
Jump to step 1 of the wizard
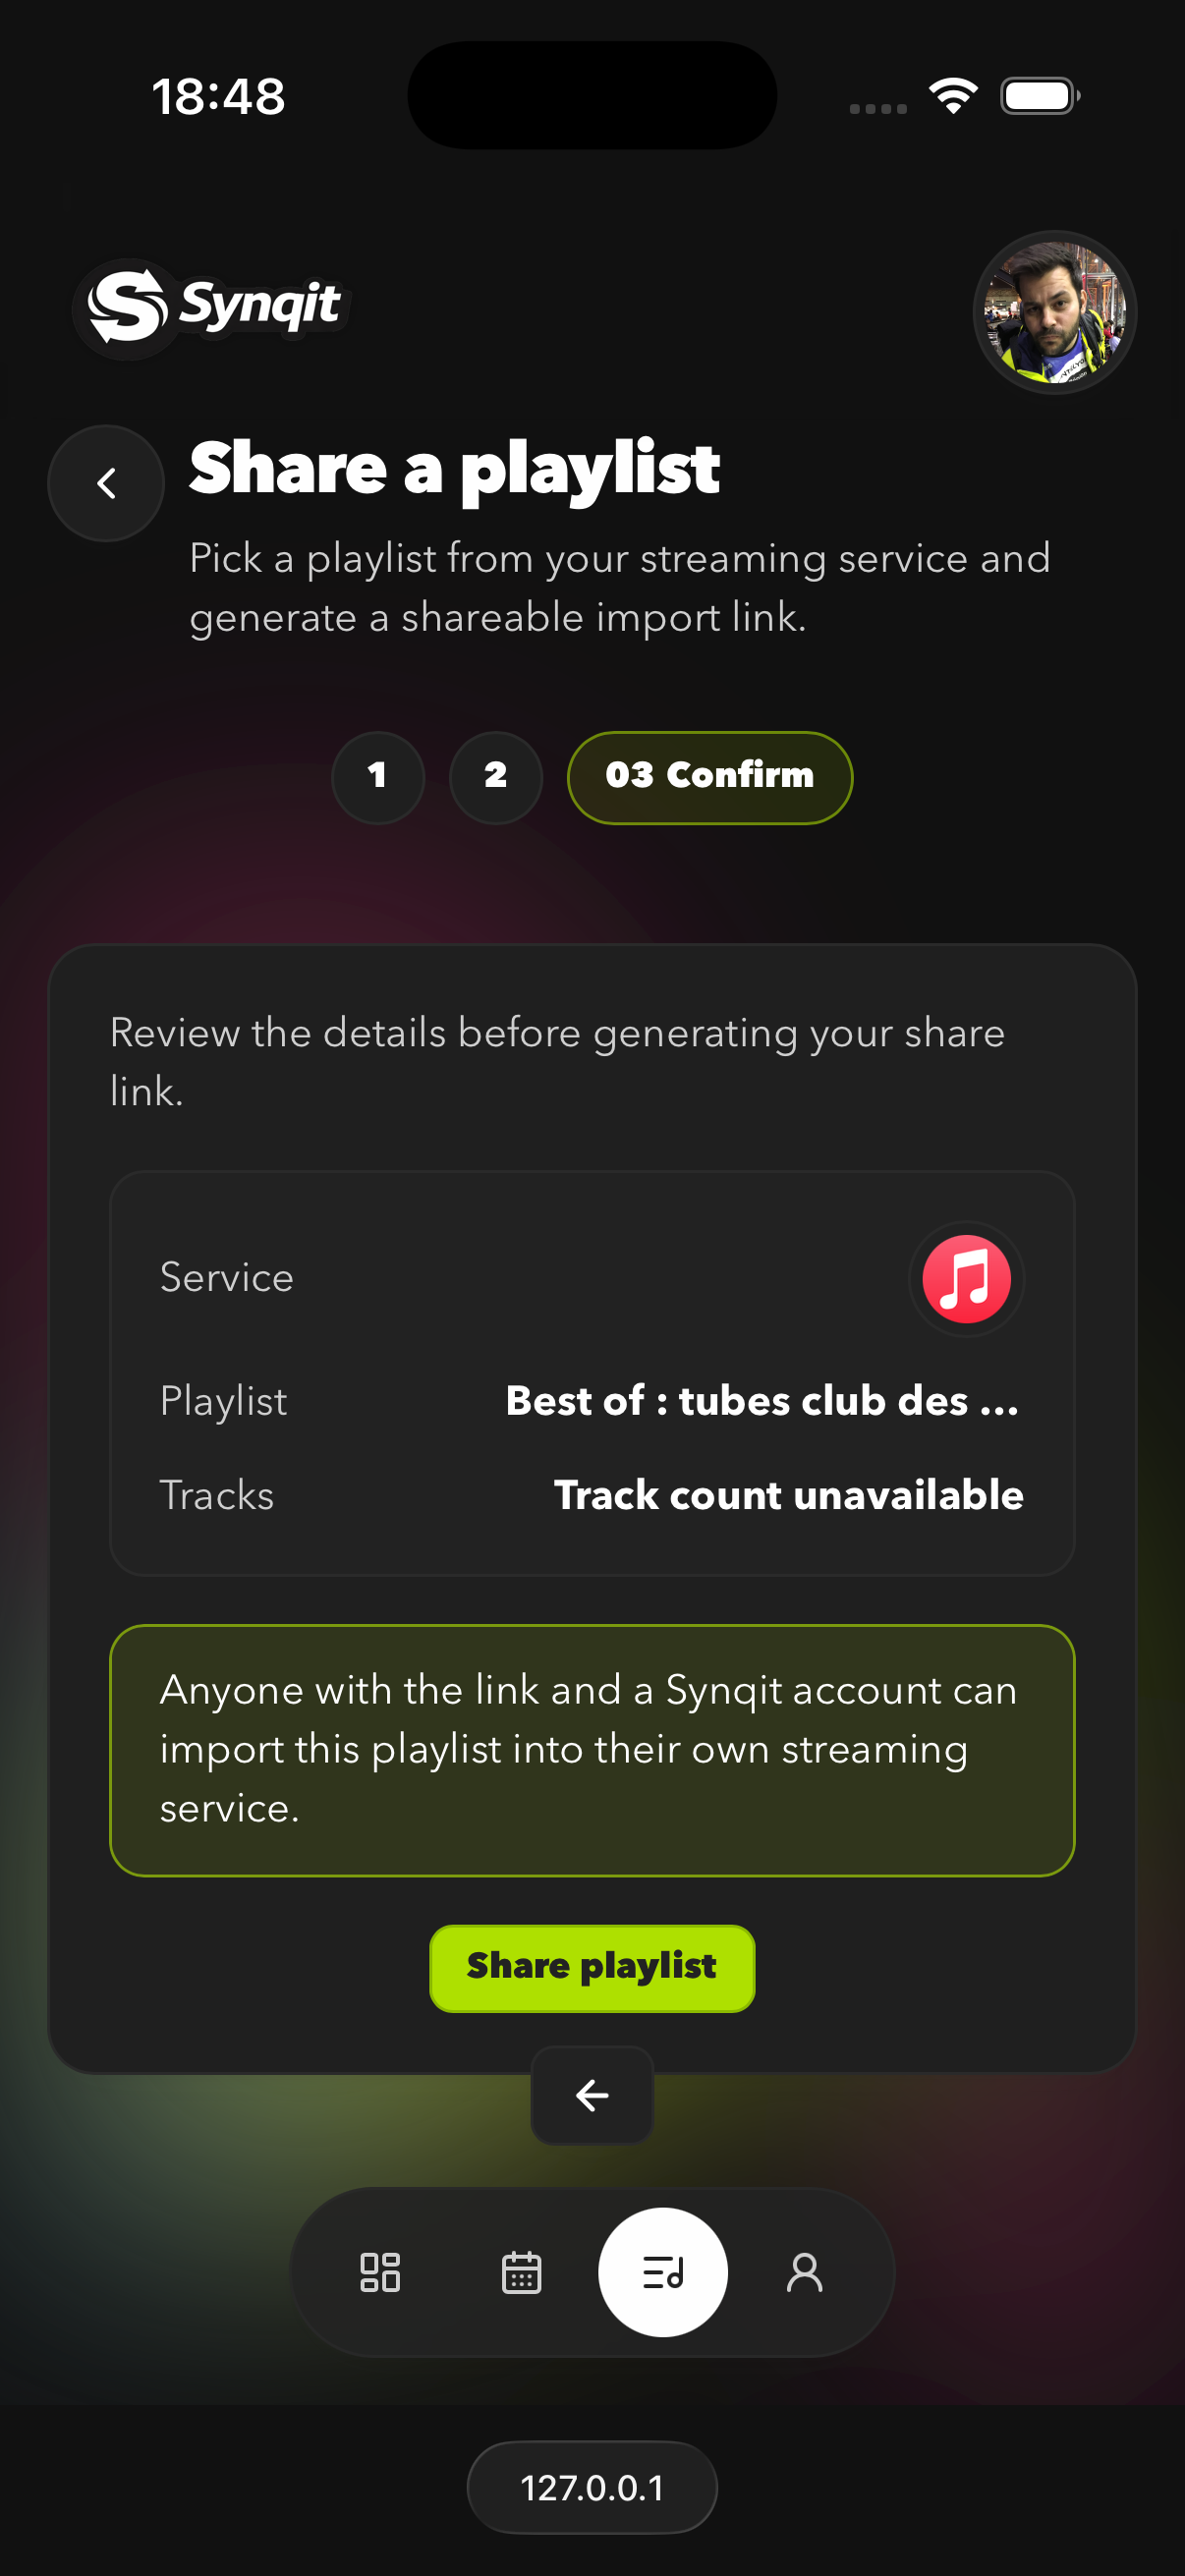377,777
